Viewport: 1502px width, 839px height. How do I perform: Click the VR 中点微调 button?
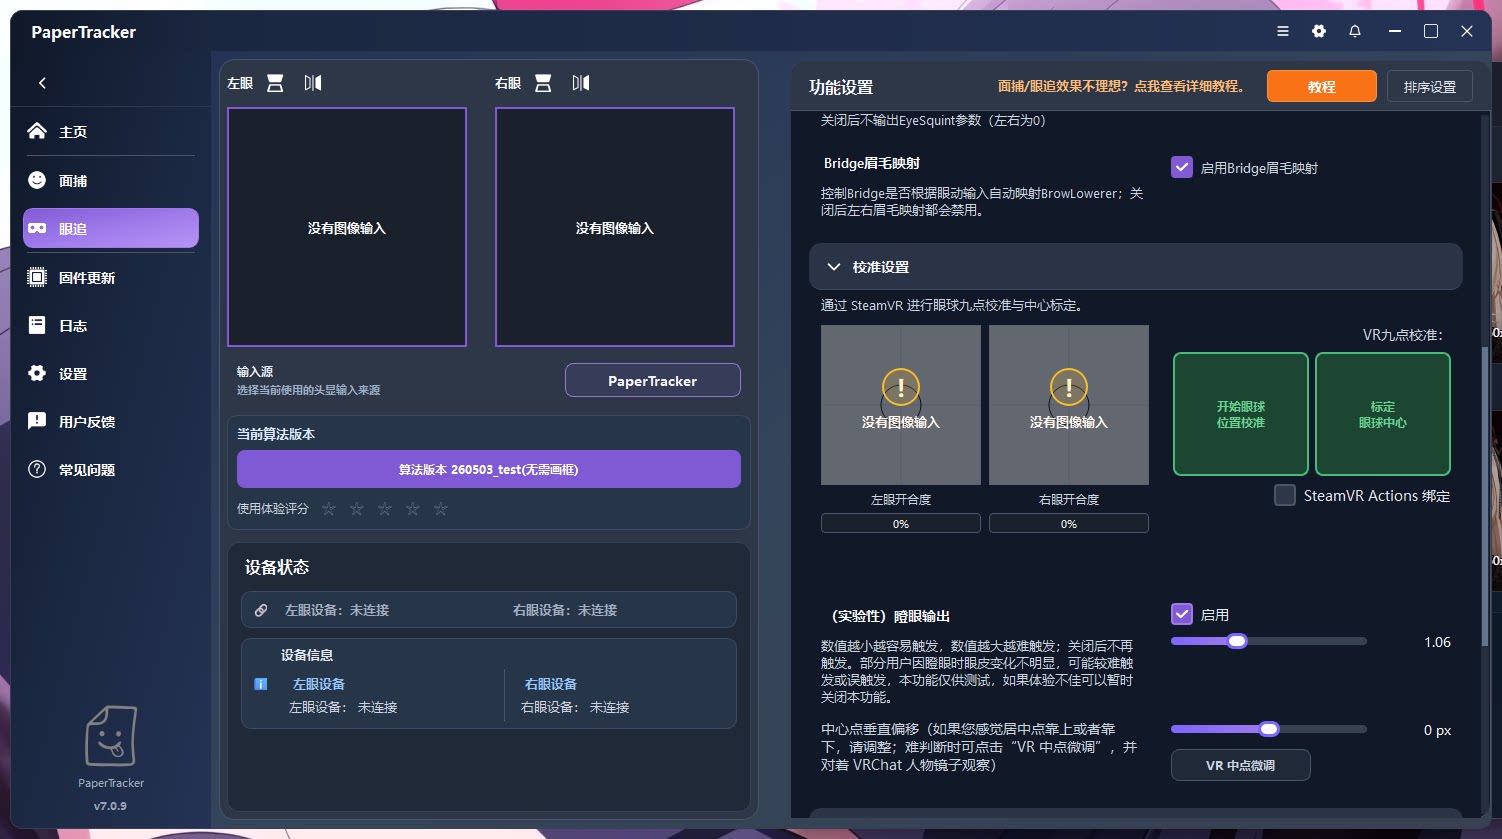click(1241, 765)
